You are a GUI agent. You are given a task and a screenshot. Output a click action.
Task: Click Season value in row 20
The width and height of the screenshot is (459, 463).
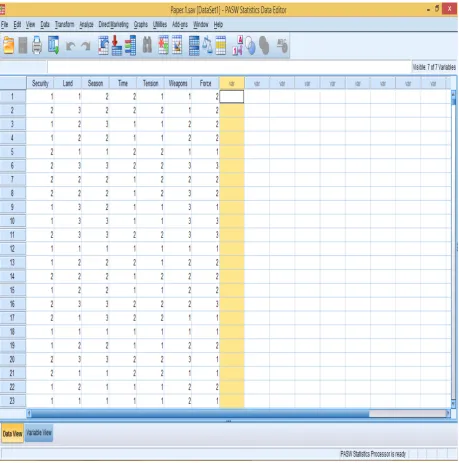pyautogui.click(x=95, y=359)
